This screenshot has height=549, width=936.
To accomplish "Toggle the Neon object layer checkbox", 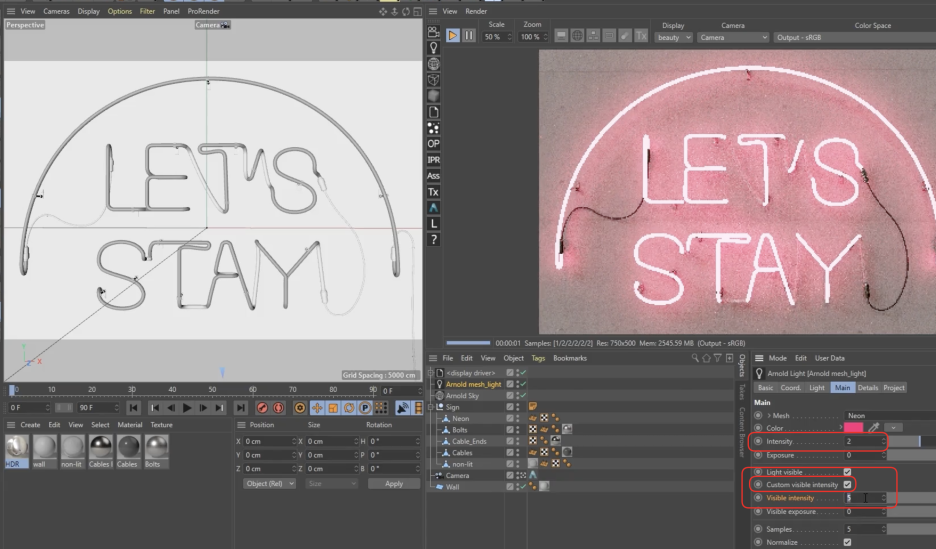I will (x=510, y=418).
